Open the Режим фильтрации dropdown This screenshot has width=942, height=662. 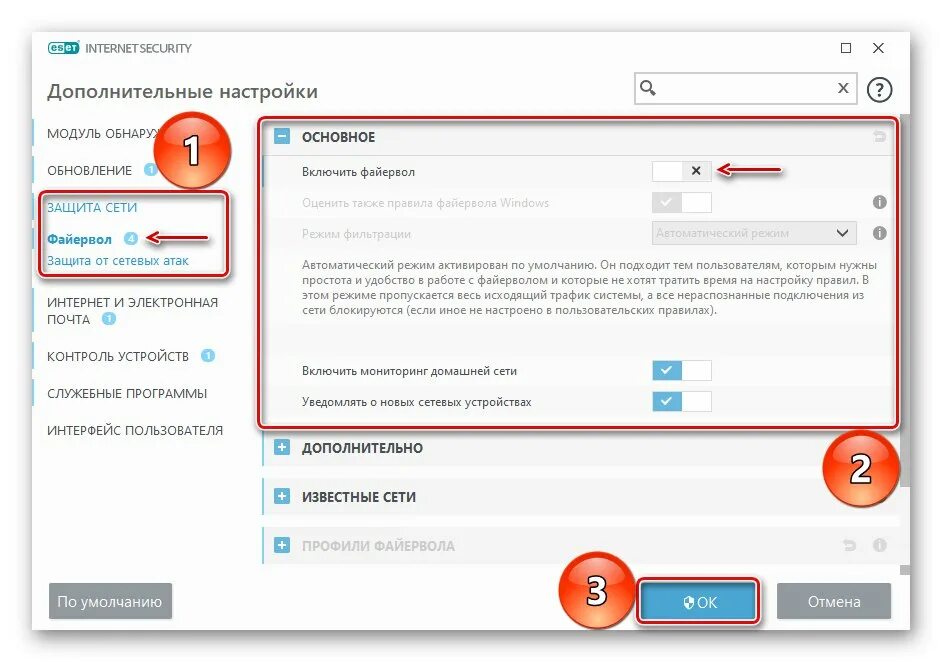[754, 233]
